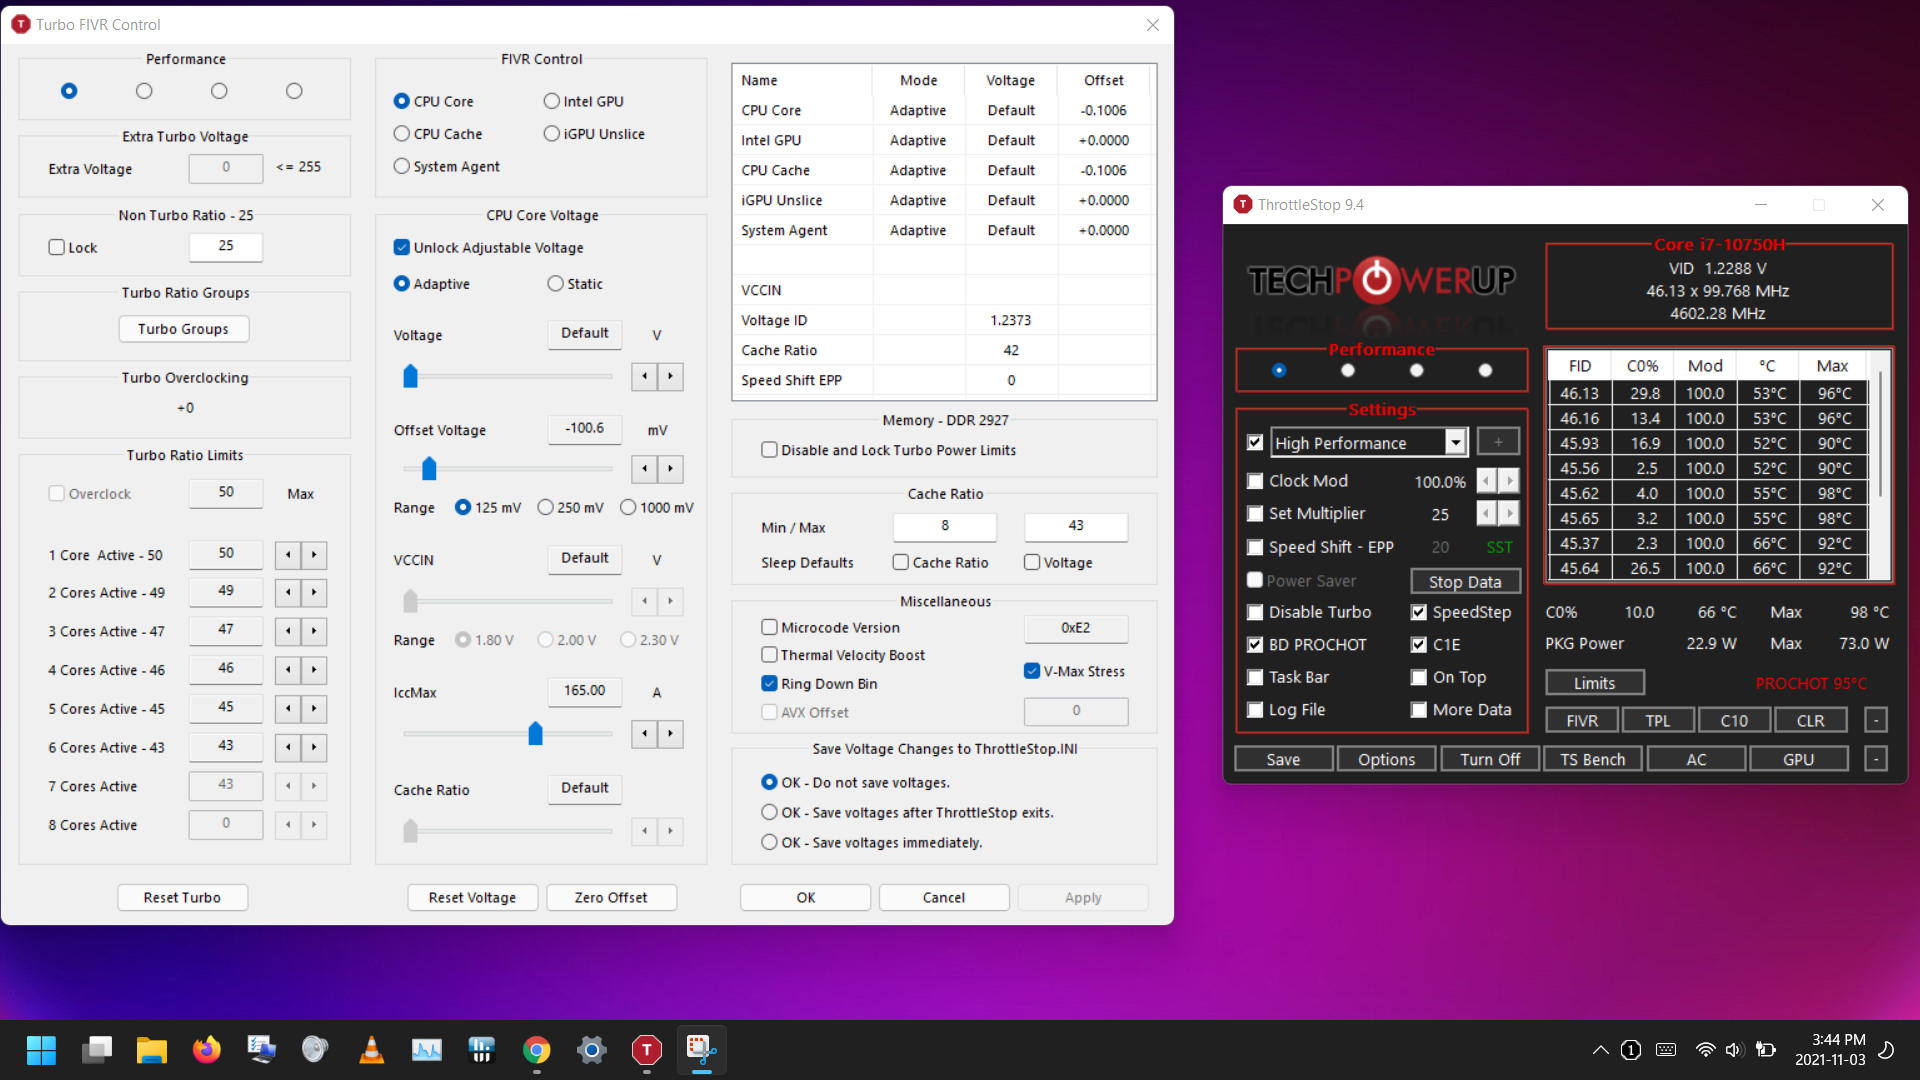Open Turbo Groups button
Viewport: 1920px width, 1080px height.
pos(183,329)
